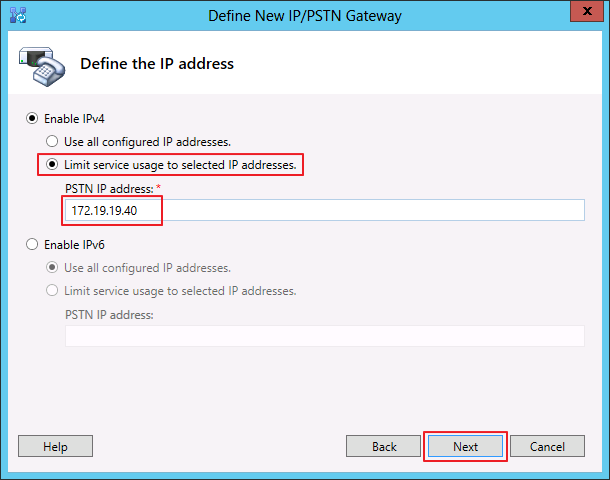
Task: Cancel the gateway wizard
Action: (x=547, y=446)
